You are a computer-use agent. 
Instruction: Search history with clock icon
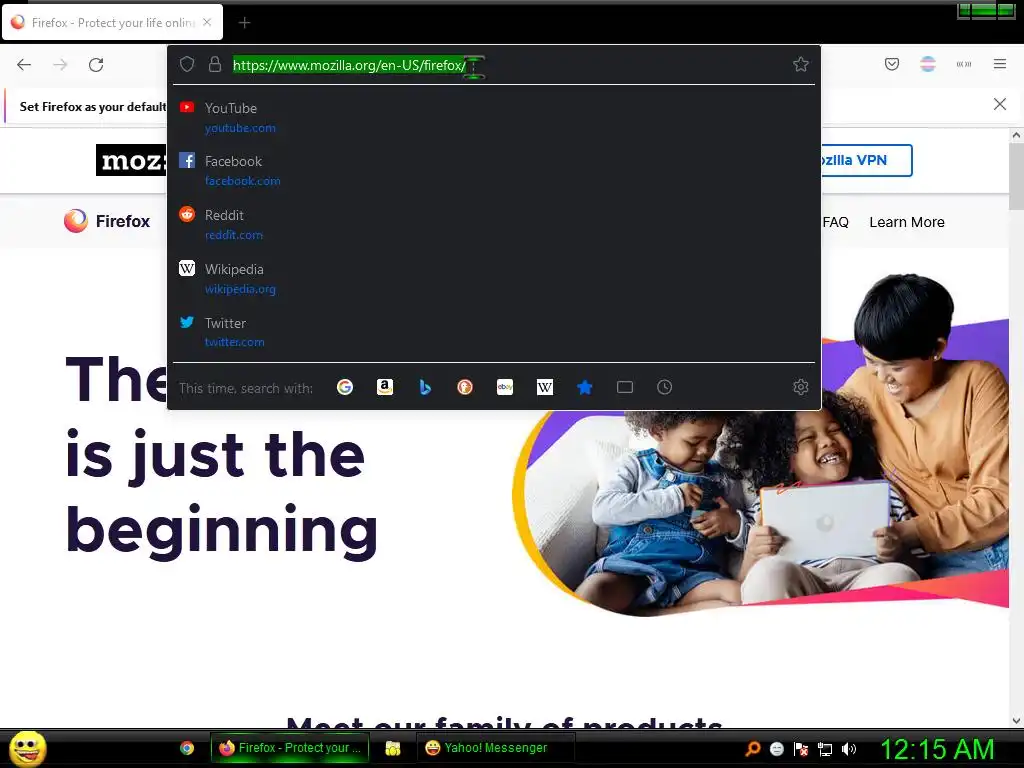click(x=664, y=387)
